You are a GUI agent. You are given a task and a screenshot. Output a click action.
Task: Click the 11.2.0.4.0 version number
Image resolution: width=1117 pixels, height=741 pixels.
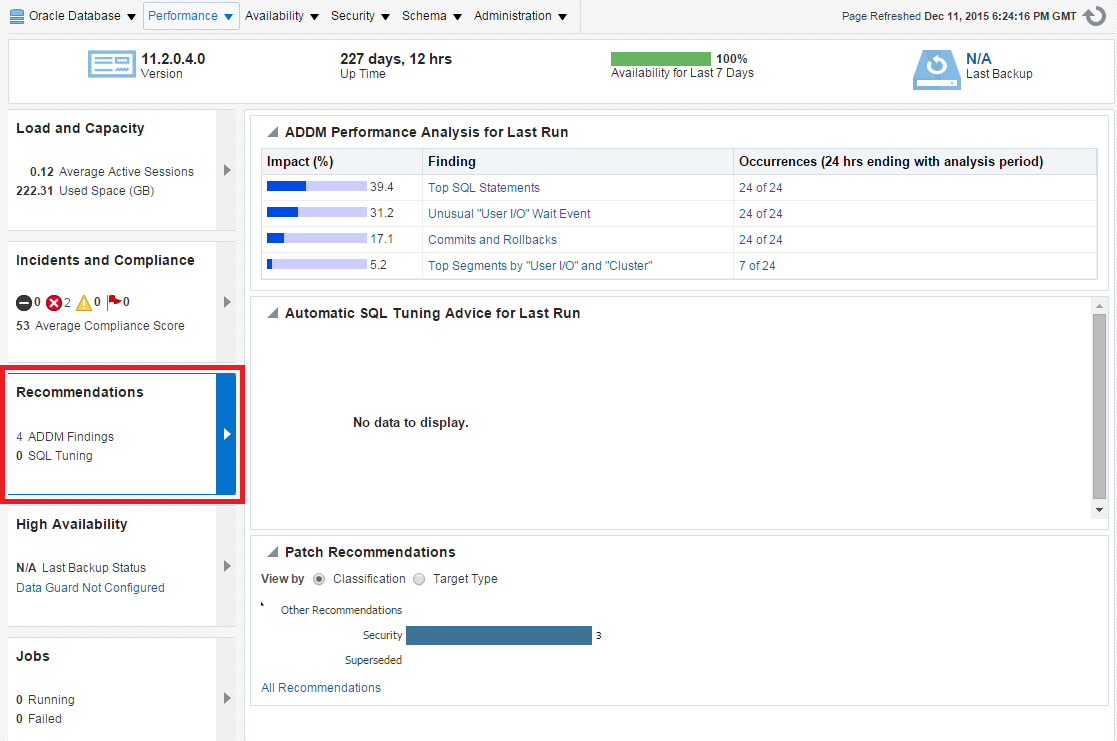coord(173,59)
